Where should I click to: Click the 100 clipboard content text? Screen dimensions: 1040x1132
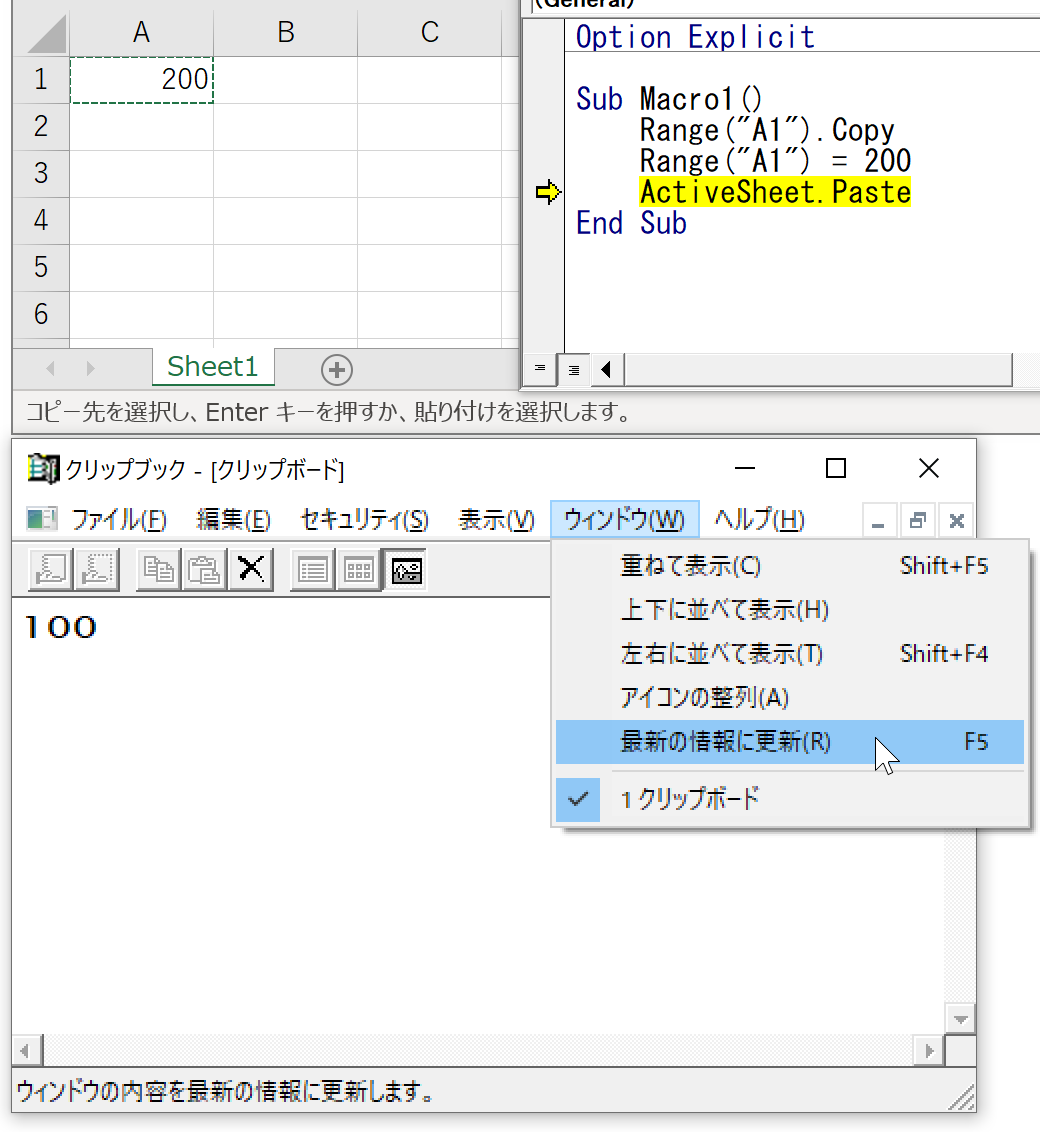point(61,628)
